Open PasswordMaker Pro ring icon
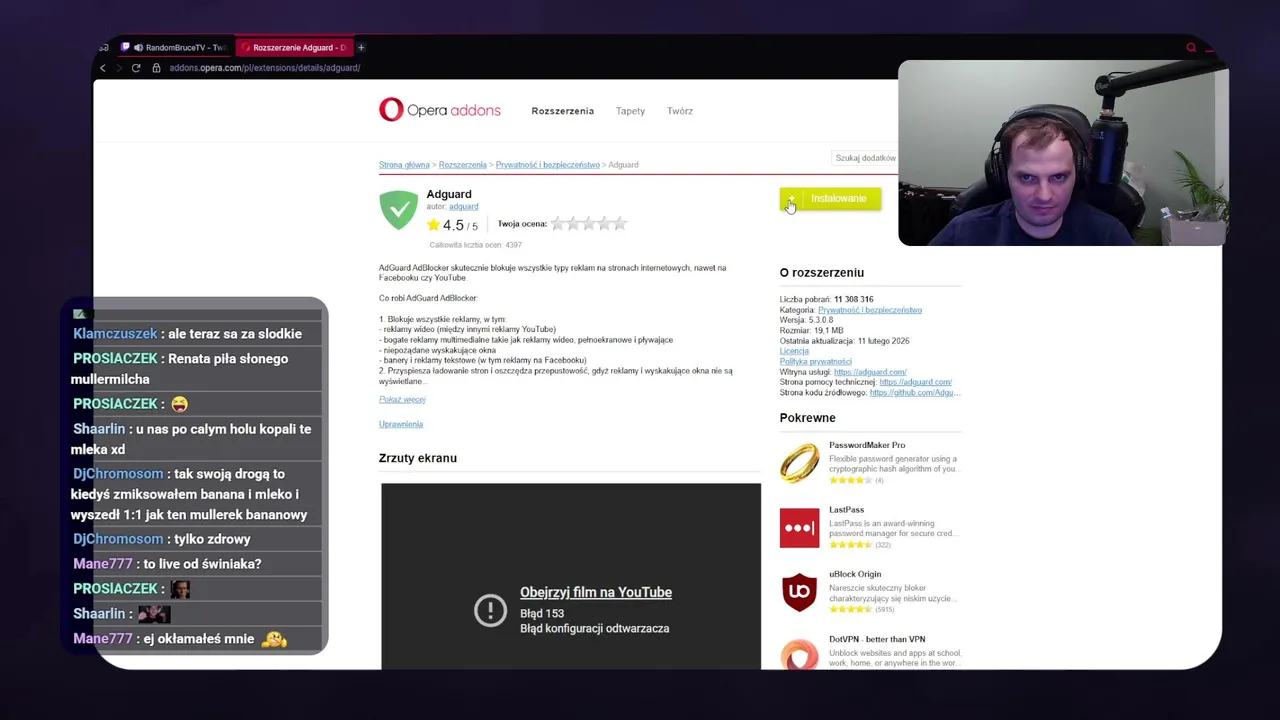 [x=799, y=463]
